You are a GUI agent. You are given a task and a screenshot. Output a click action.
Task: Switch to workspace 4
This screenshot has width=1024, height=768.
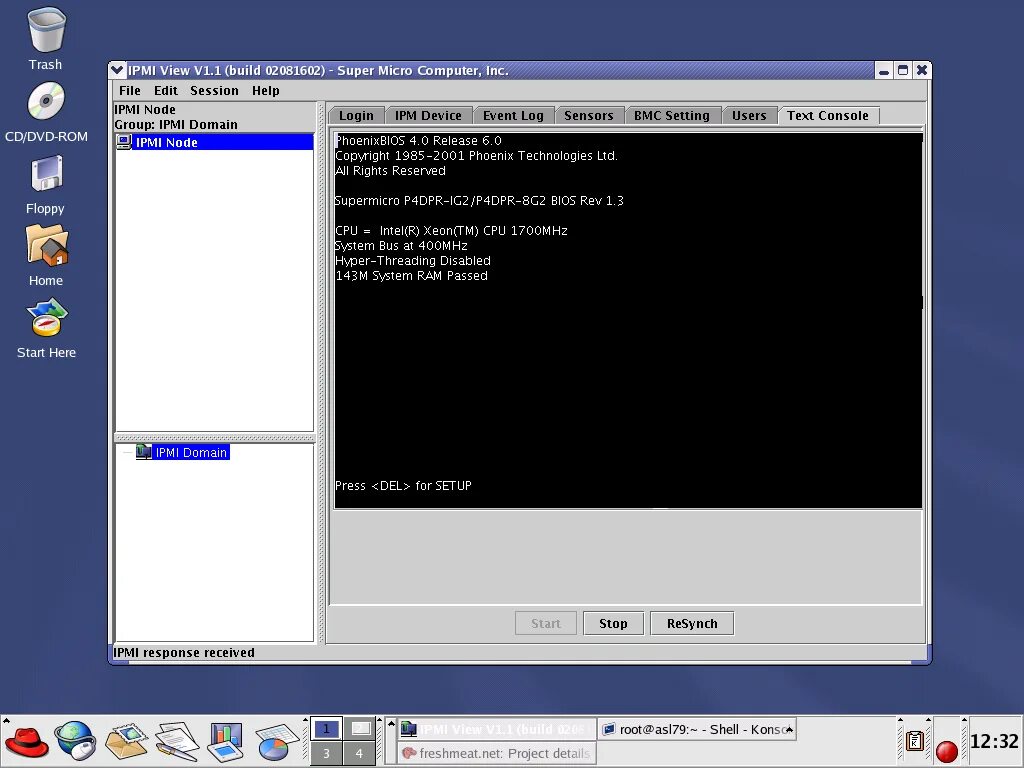(x=359, y=753)
